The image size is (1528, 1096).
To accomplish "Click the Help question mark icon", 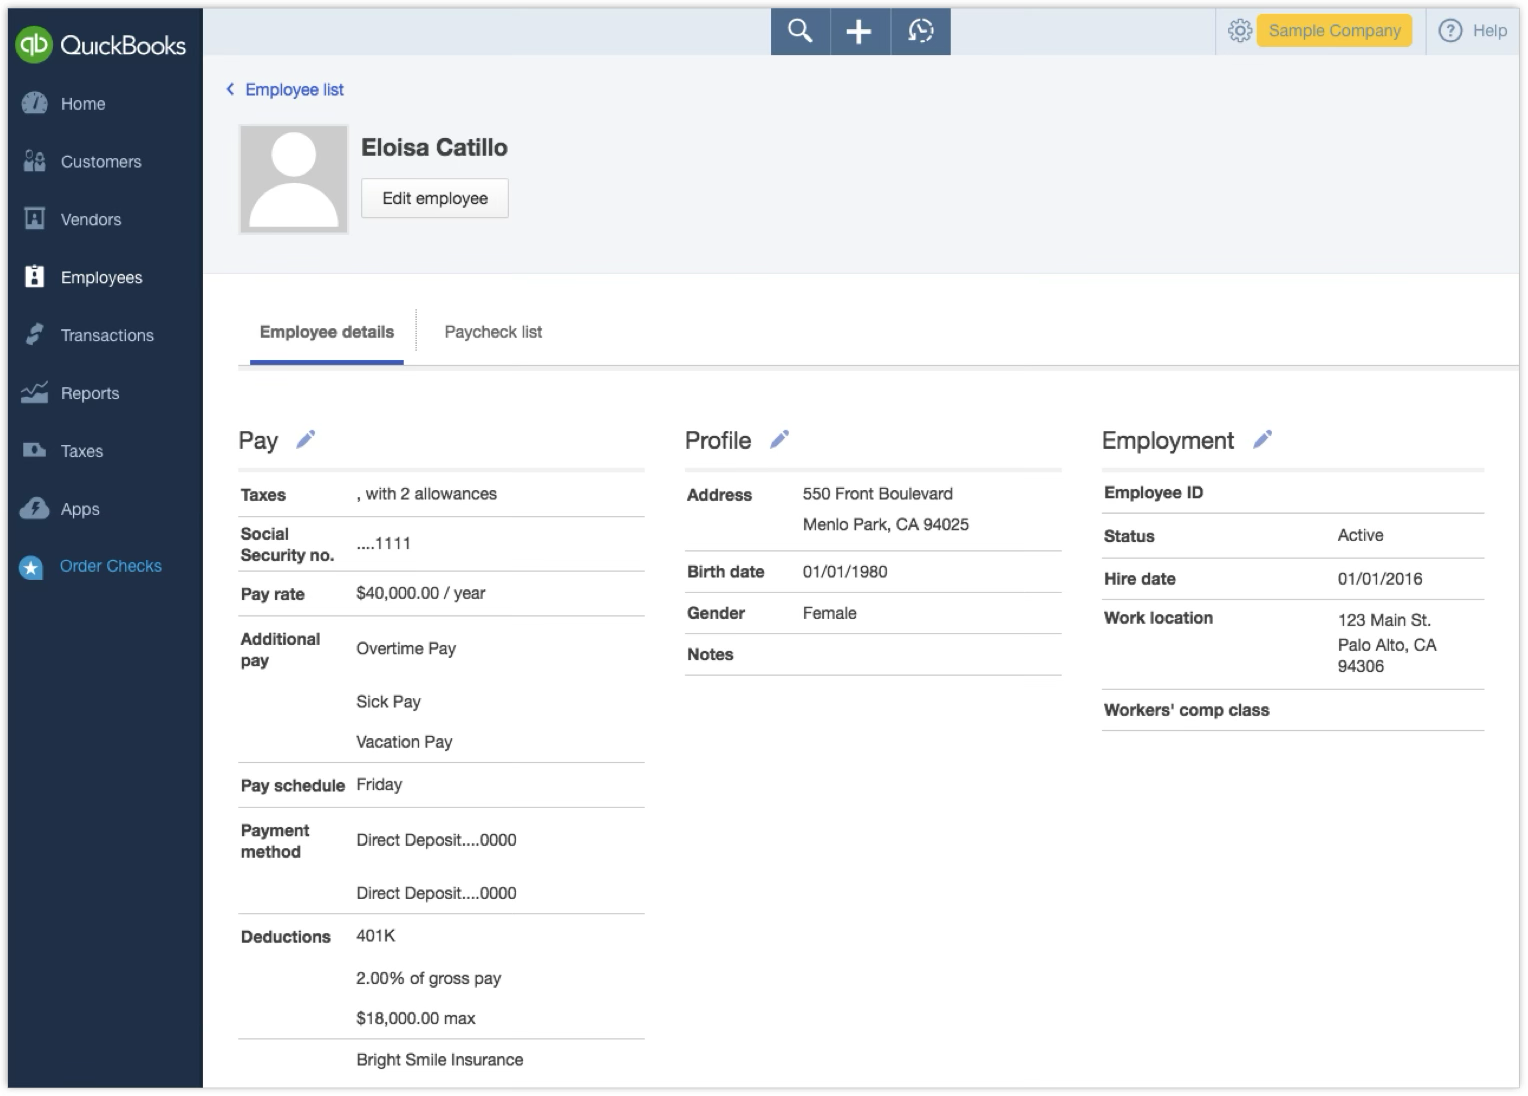I will click(x=1449, y=31).
